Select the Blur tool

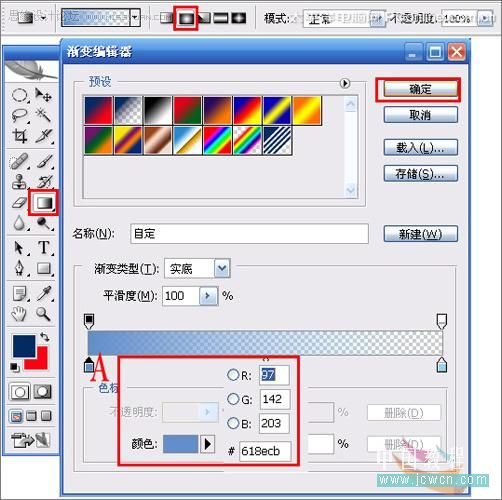coord(19,223)
